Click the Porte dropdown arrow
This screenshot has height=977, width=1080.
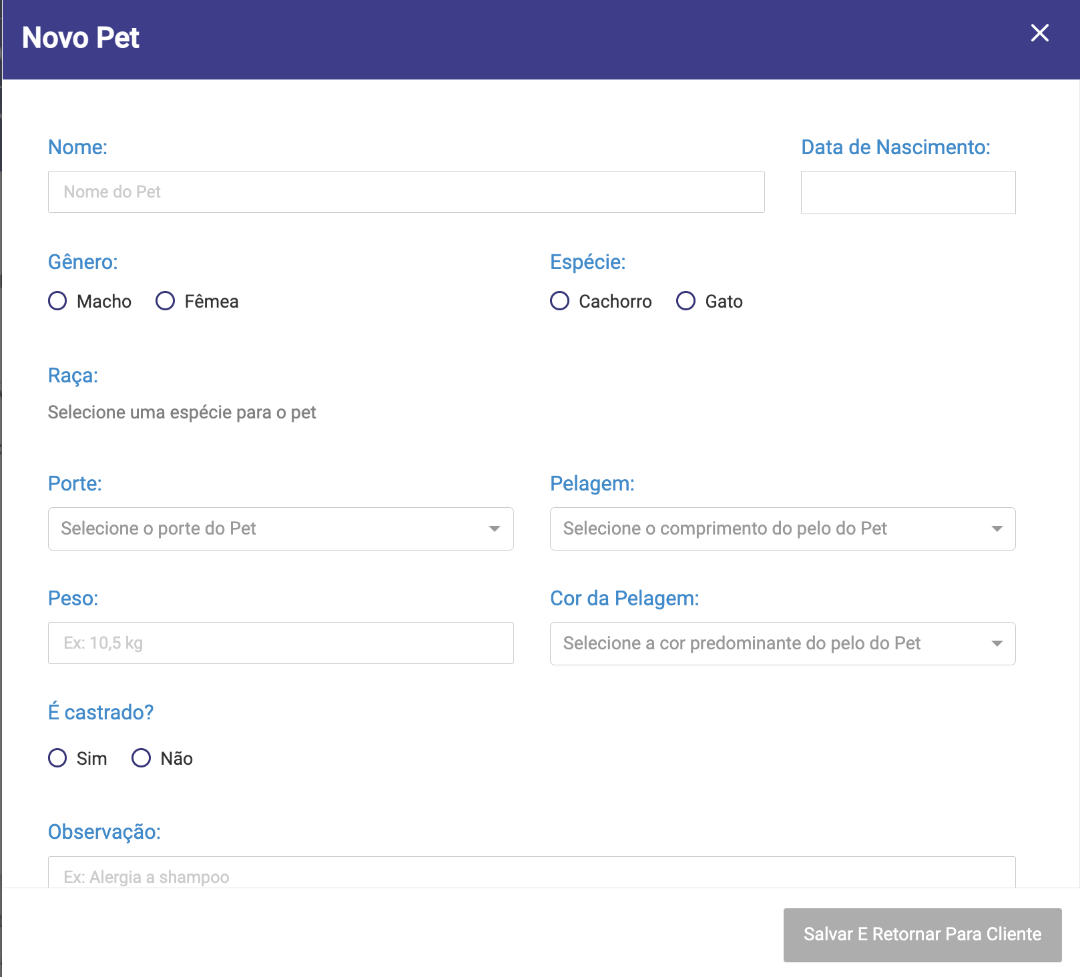(494, 529)
